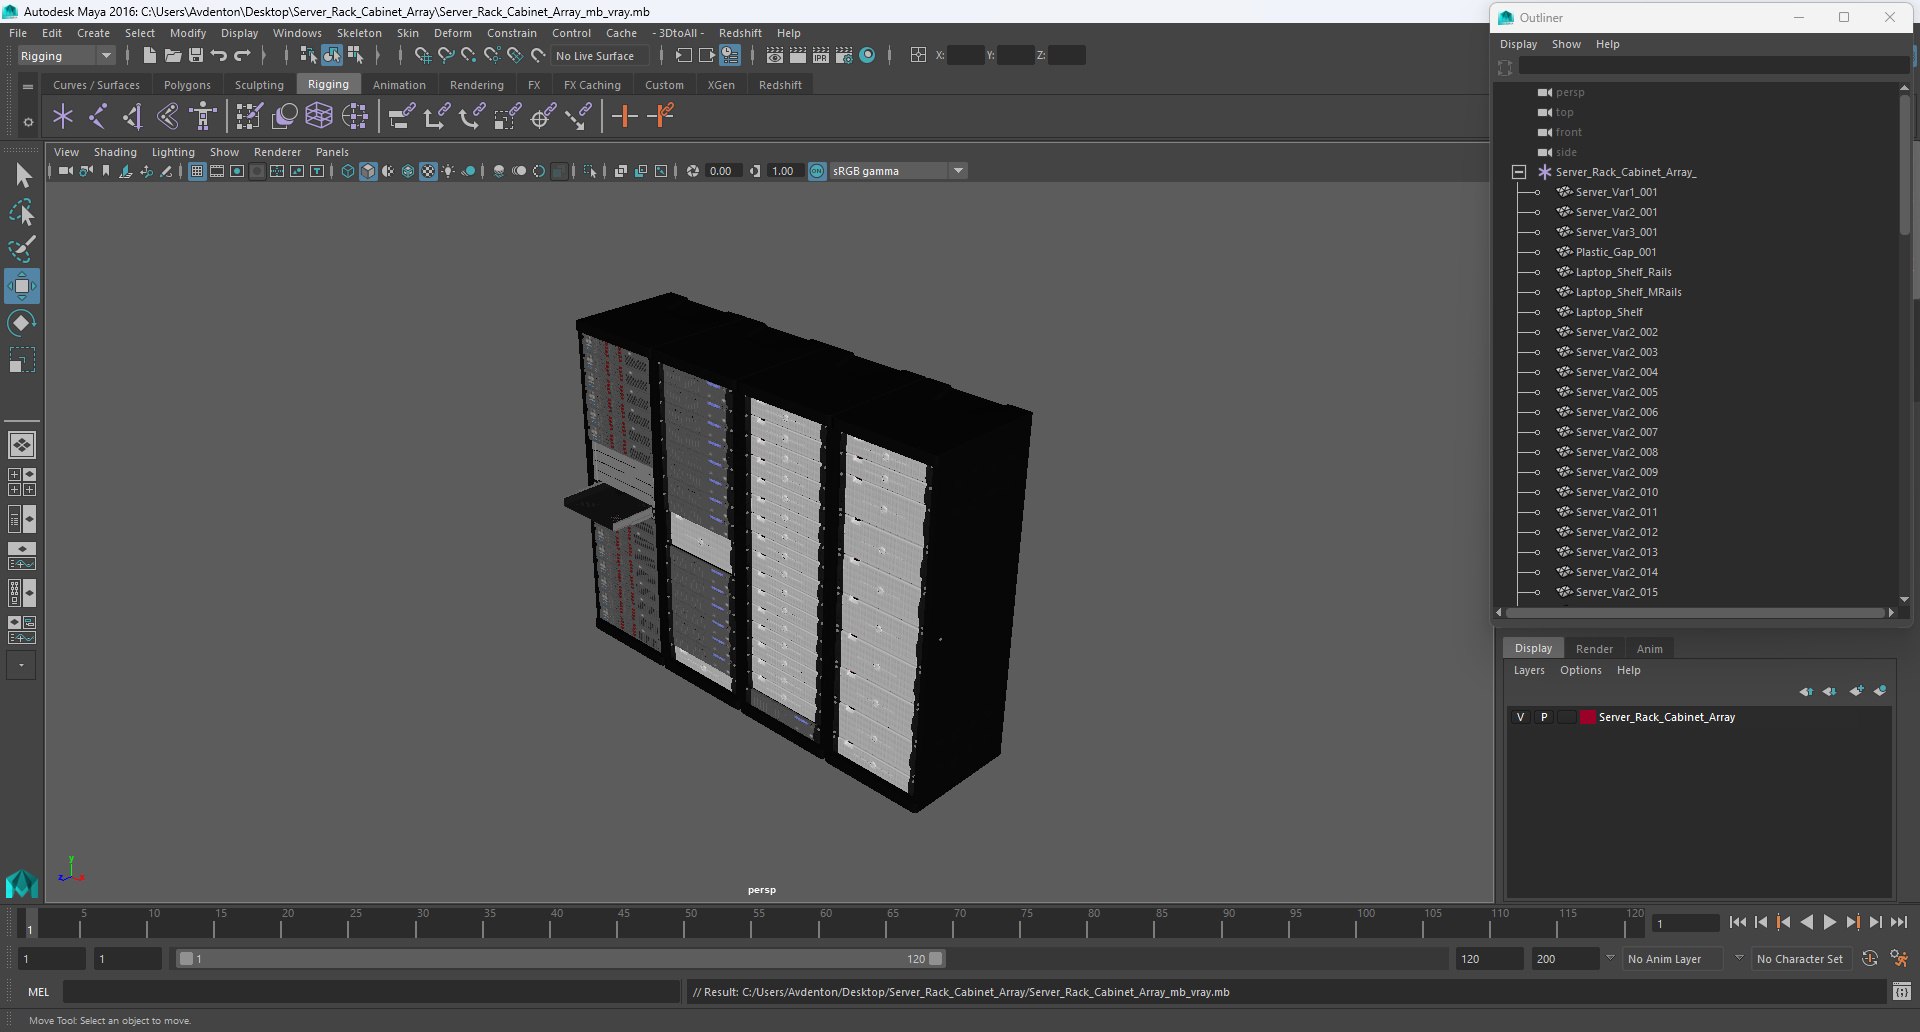Click the MEL command input field
1920x1032 pixels.
tap(371, 992)
